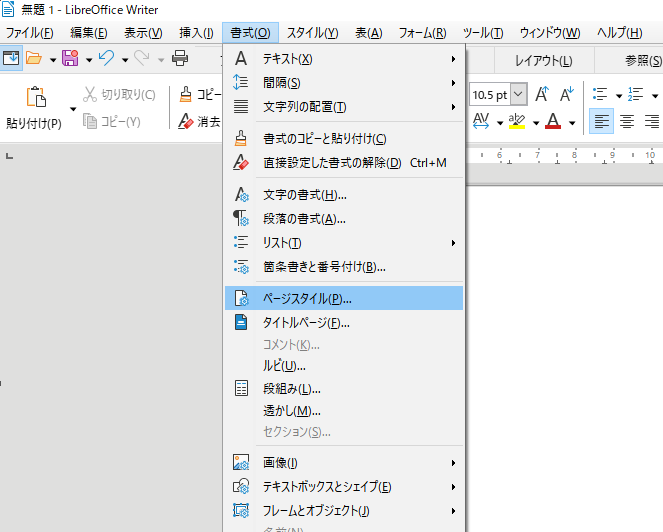This screenshot has height=532, width=663.
Task: Click the AV character spacing icon
Action: click(481, 121)
